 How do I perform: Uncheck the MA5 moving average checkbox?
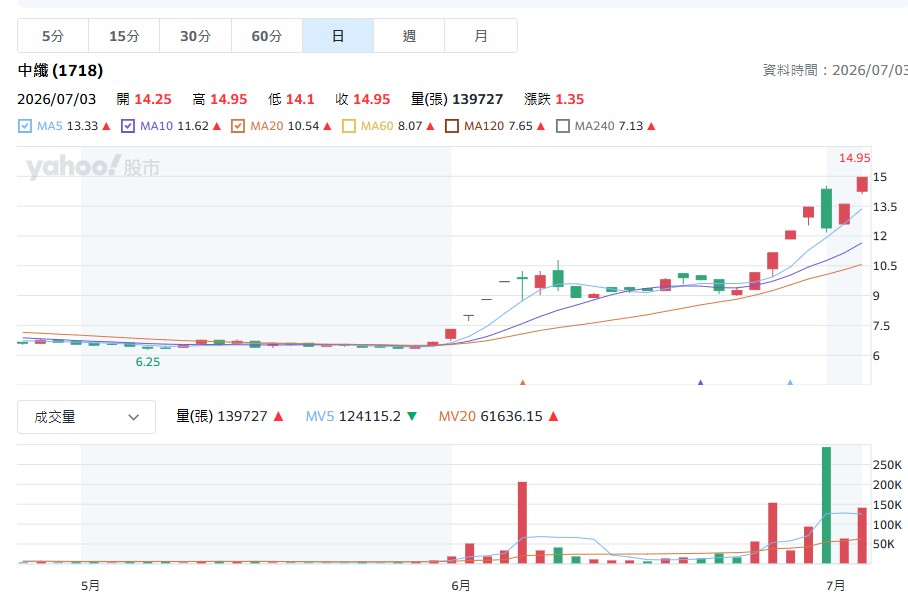point(25,126)
